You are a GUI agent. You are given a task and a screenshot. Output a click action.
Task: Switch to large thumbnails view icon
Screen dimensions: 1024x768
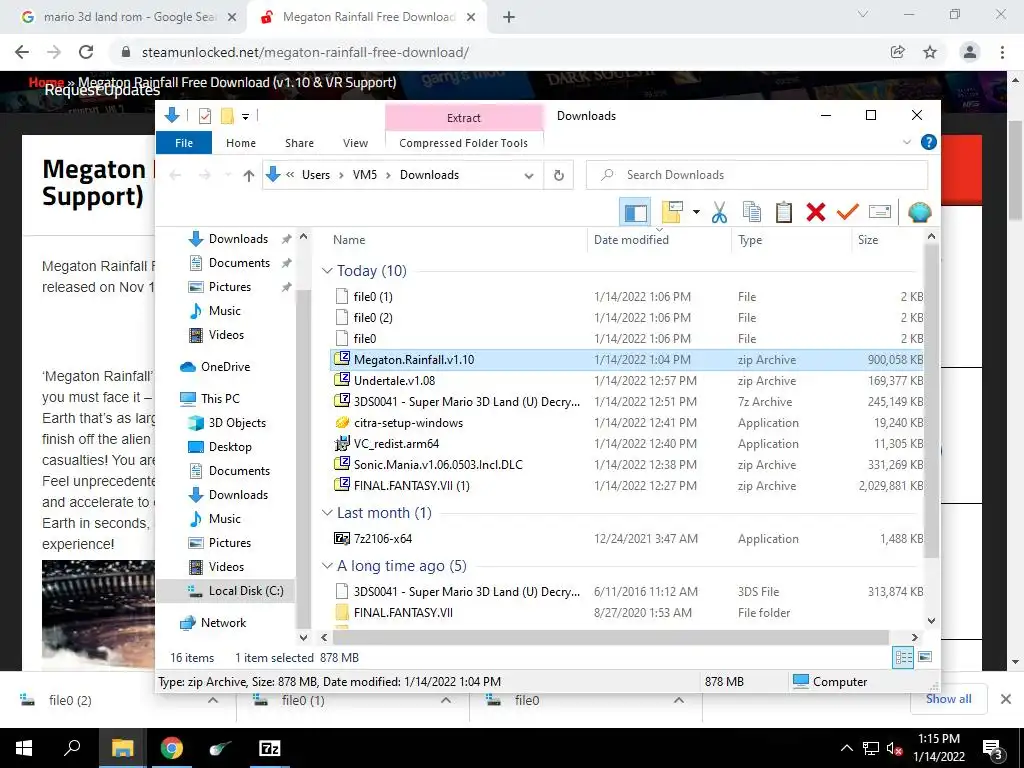[925, 657]
